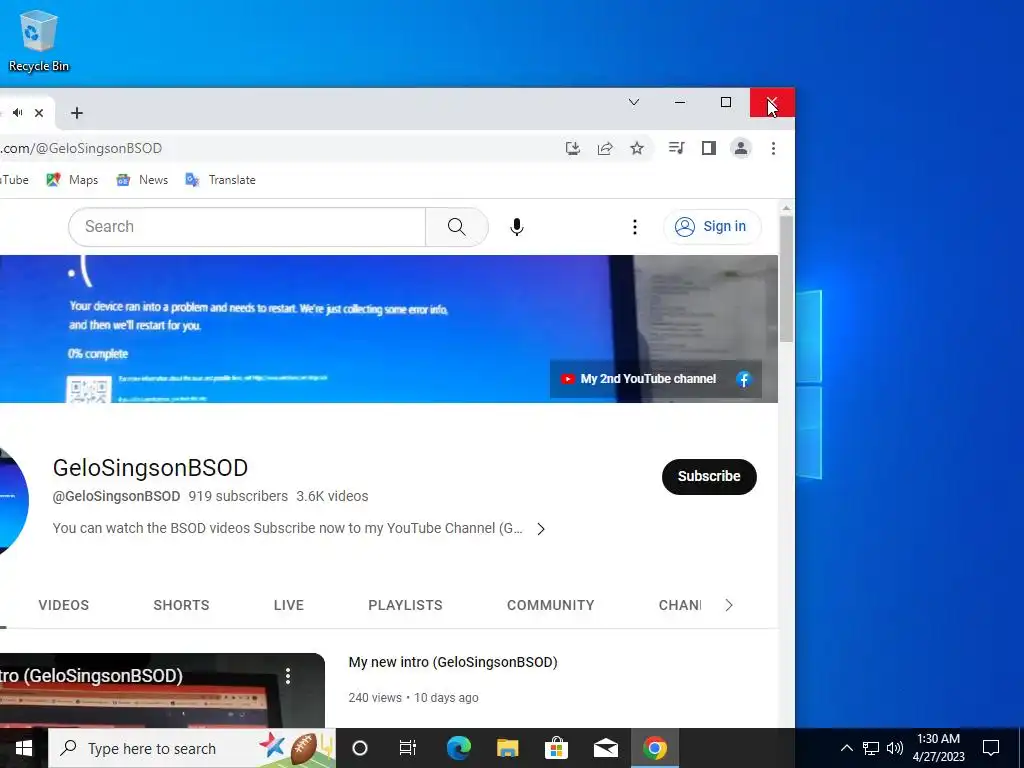Open the News bookmark
Viewport: 1024px width, 768px height.
coord(142,180)
